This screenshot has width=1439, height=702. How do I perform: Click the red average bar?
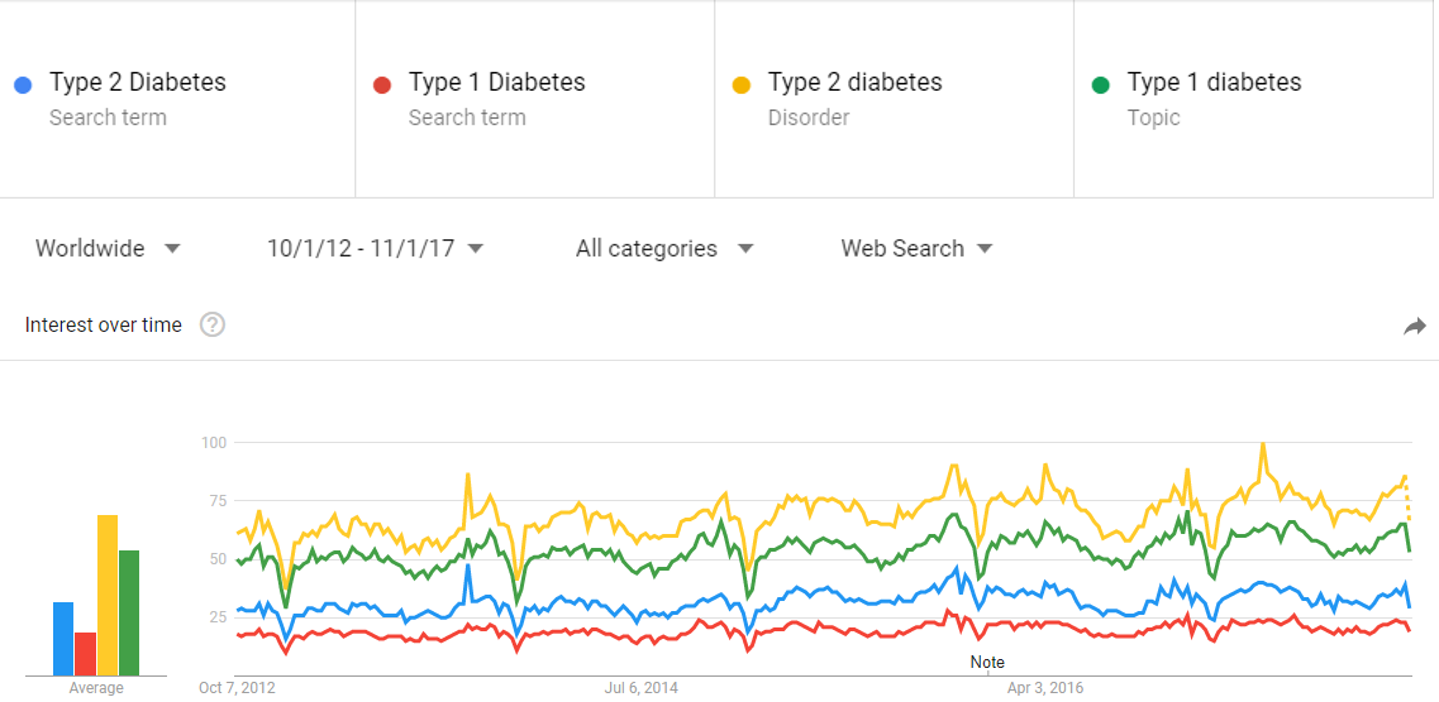85,654
